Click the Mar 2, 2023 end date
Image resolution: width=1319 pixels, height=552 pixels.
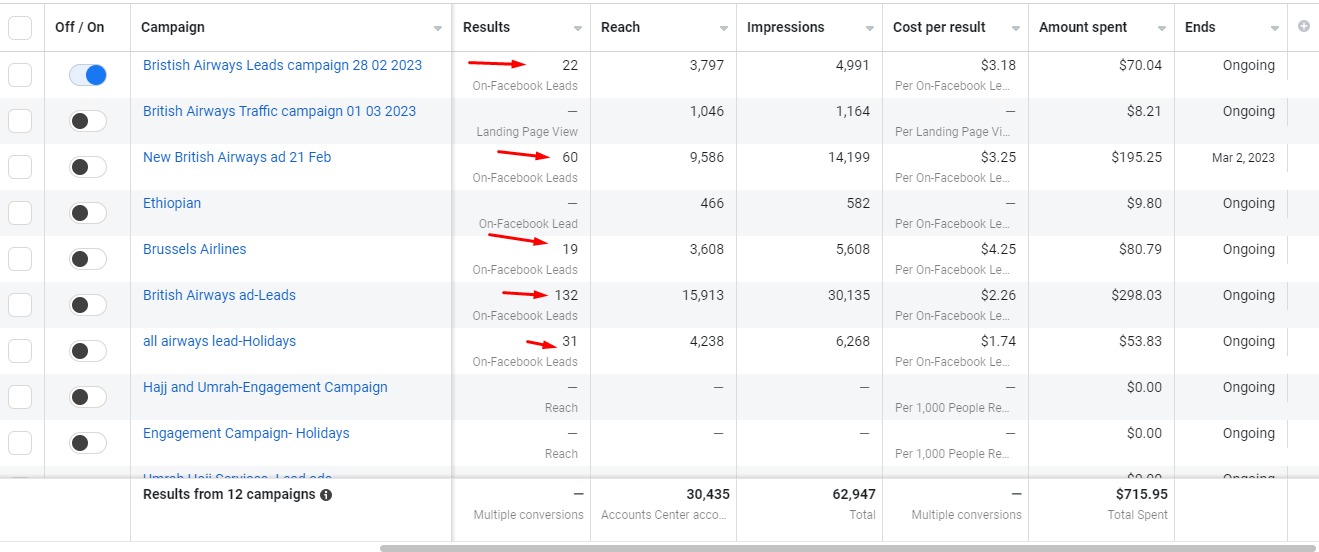pos(1242,157)
